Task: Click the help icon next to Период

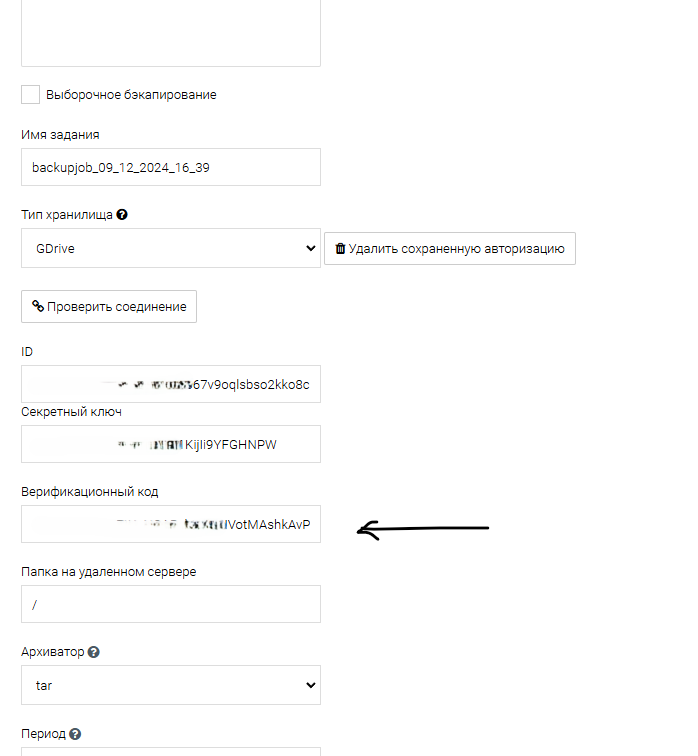Action: pos(75,734)
